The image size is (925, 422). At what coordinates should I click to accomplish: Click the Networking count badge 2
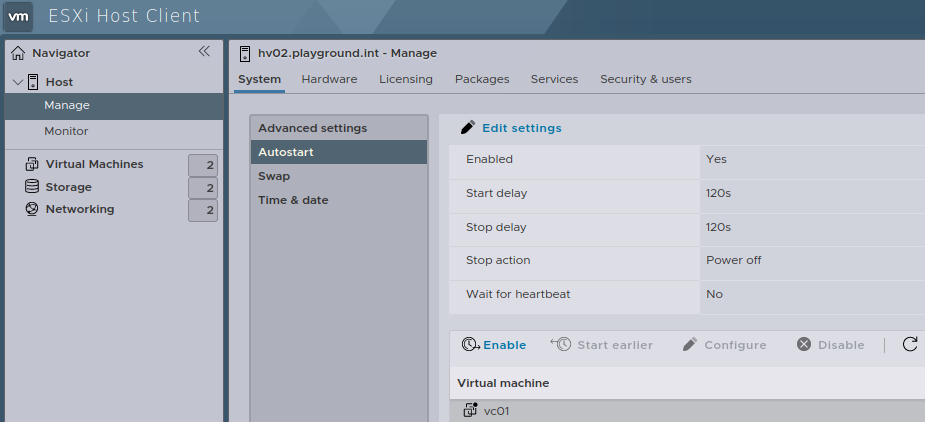pyautogui.click(x=203, y=211)
